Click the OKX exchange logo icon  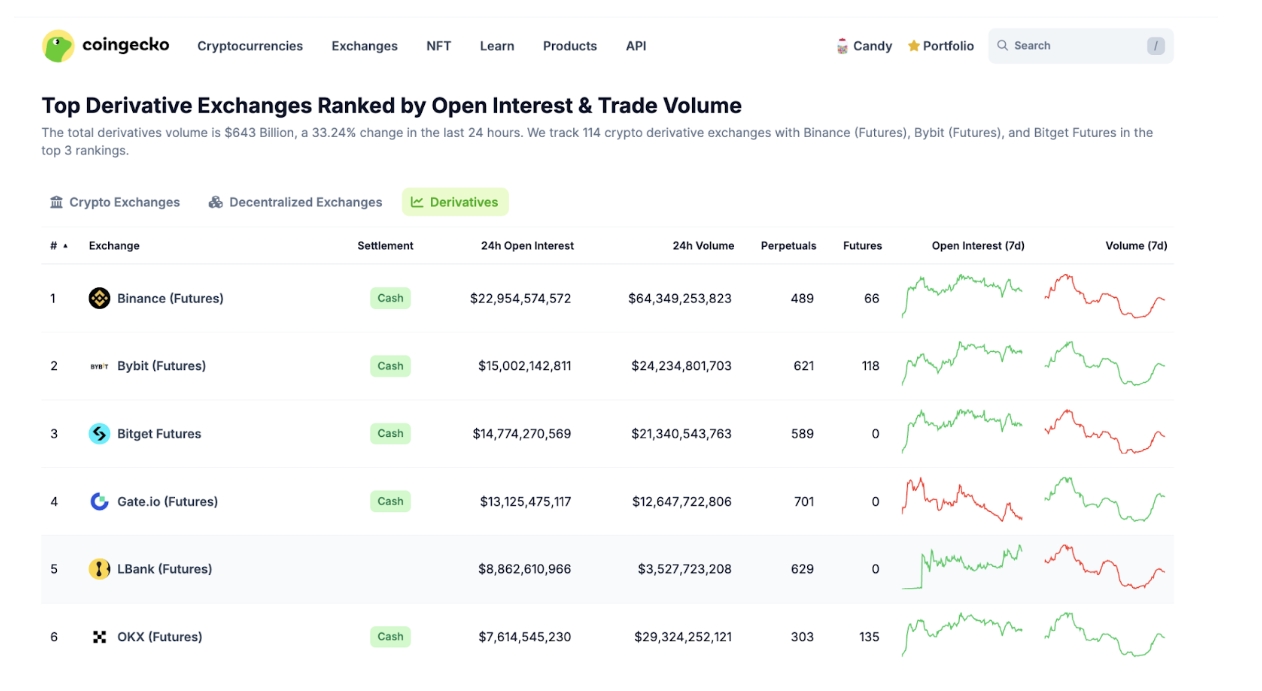coord(99,637)
